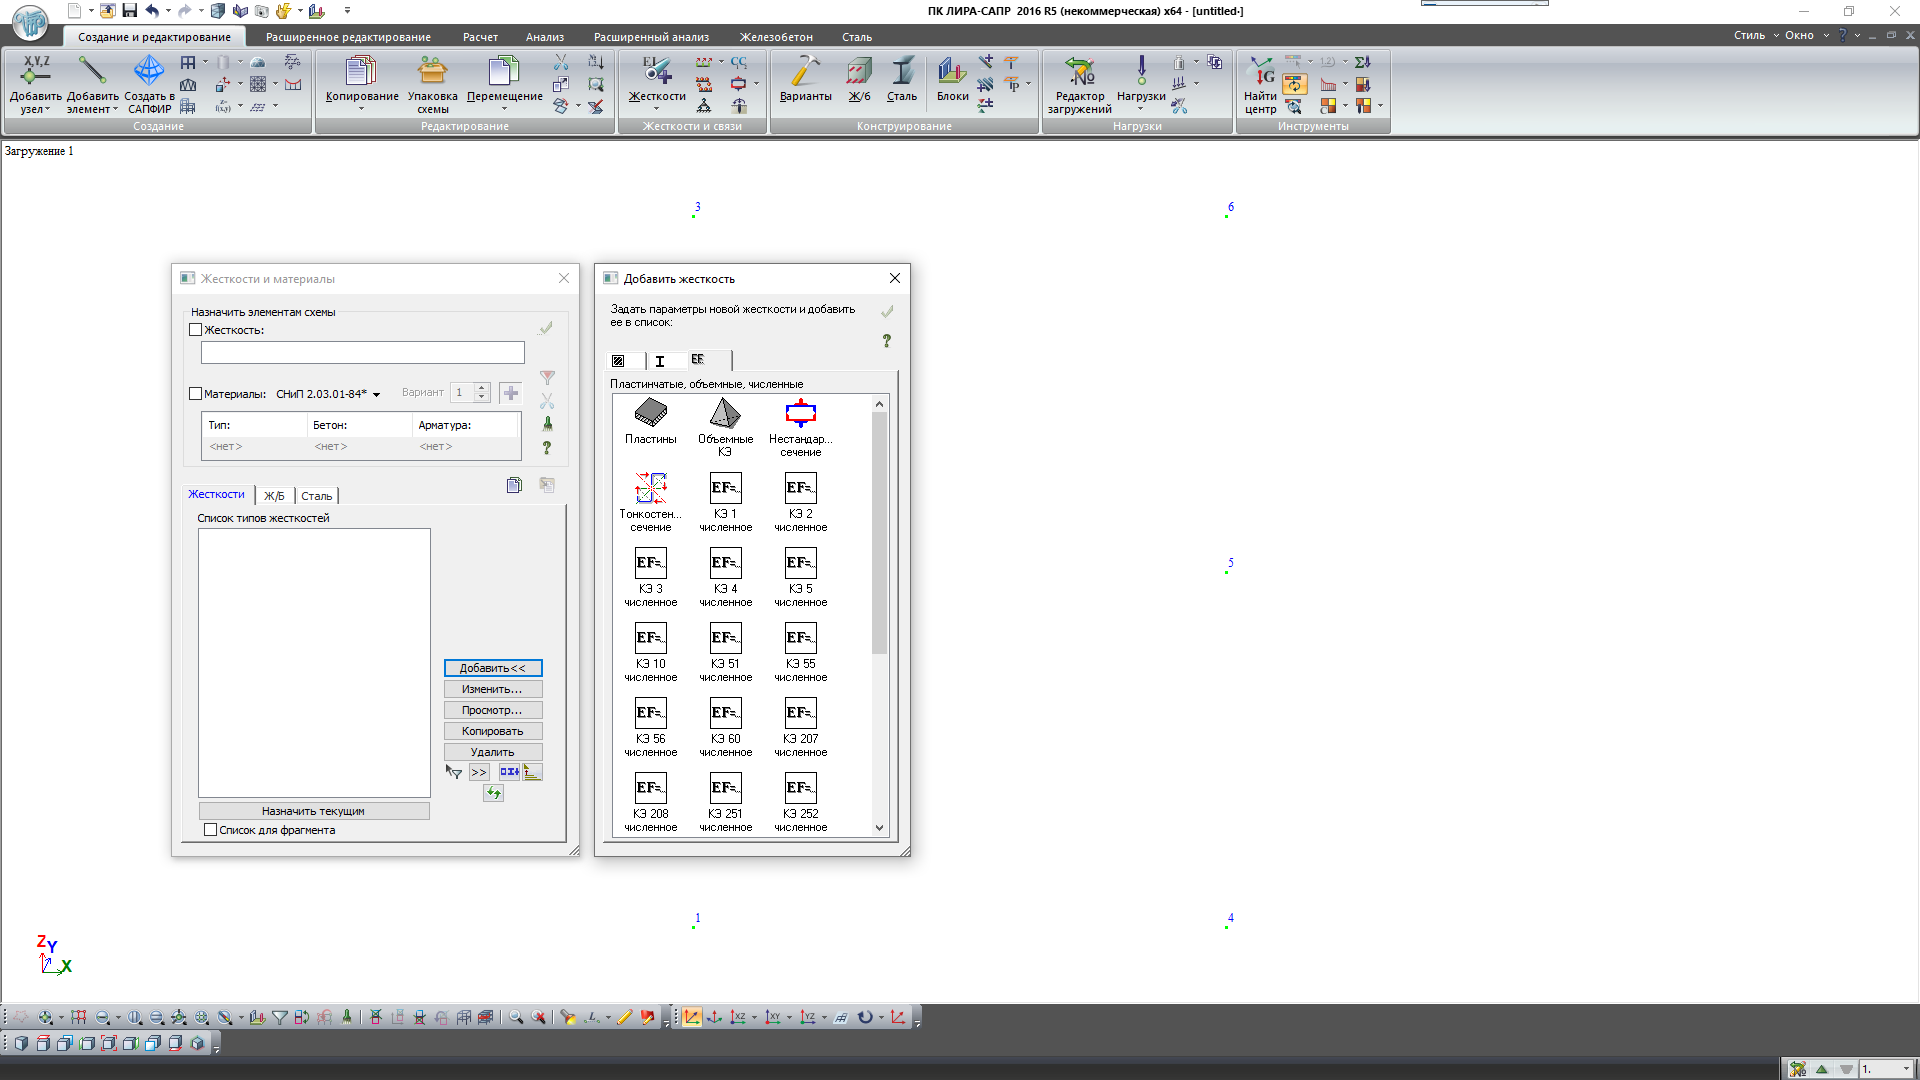
Task: Click the Loads (Нагрузки) ribbon icon
Action: click(1141, 70)
